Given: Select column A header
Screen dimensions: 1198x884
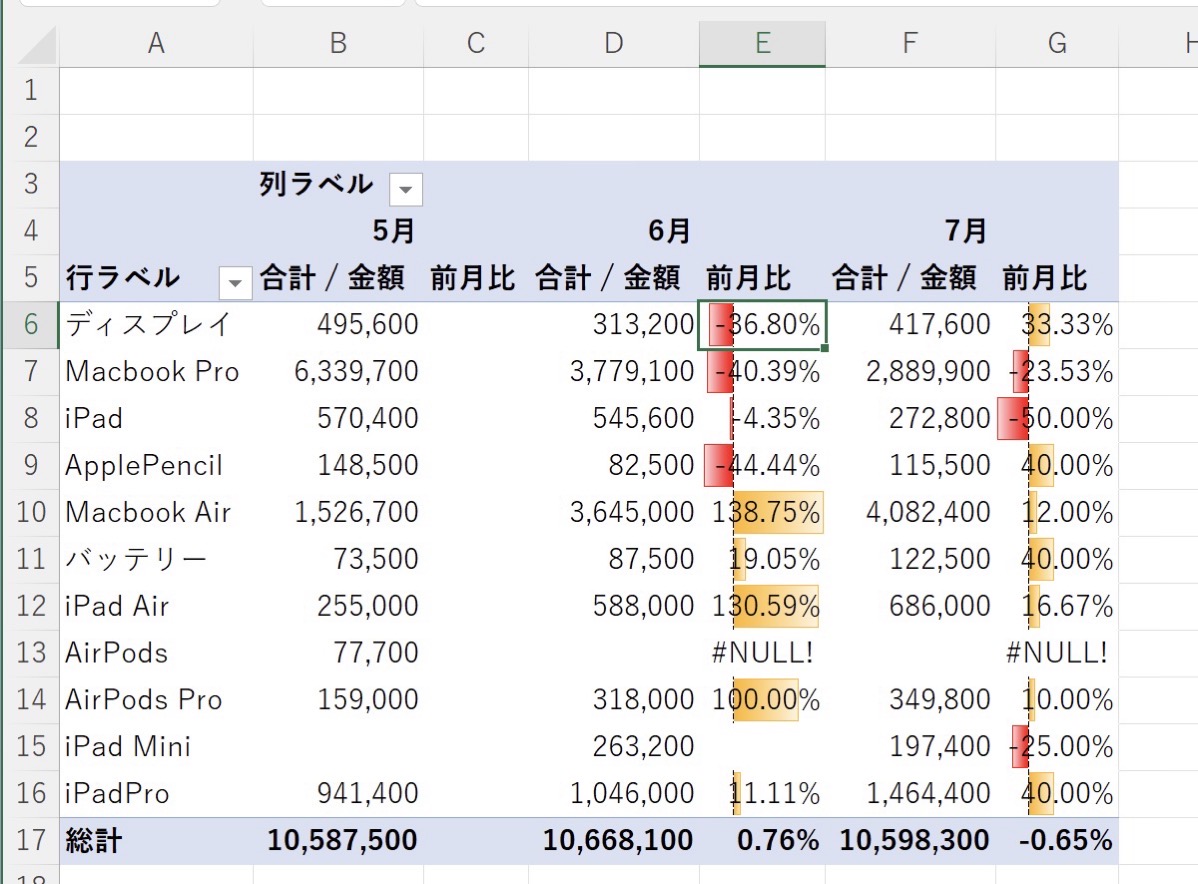Looking at the screenshot, I should (157, 44).
